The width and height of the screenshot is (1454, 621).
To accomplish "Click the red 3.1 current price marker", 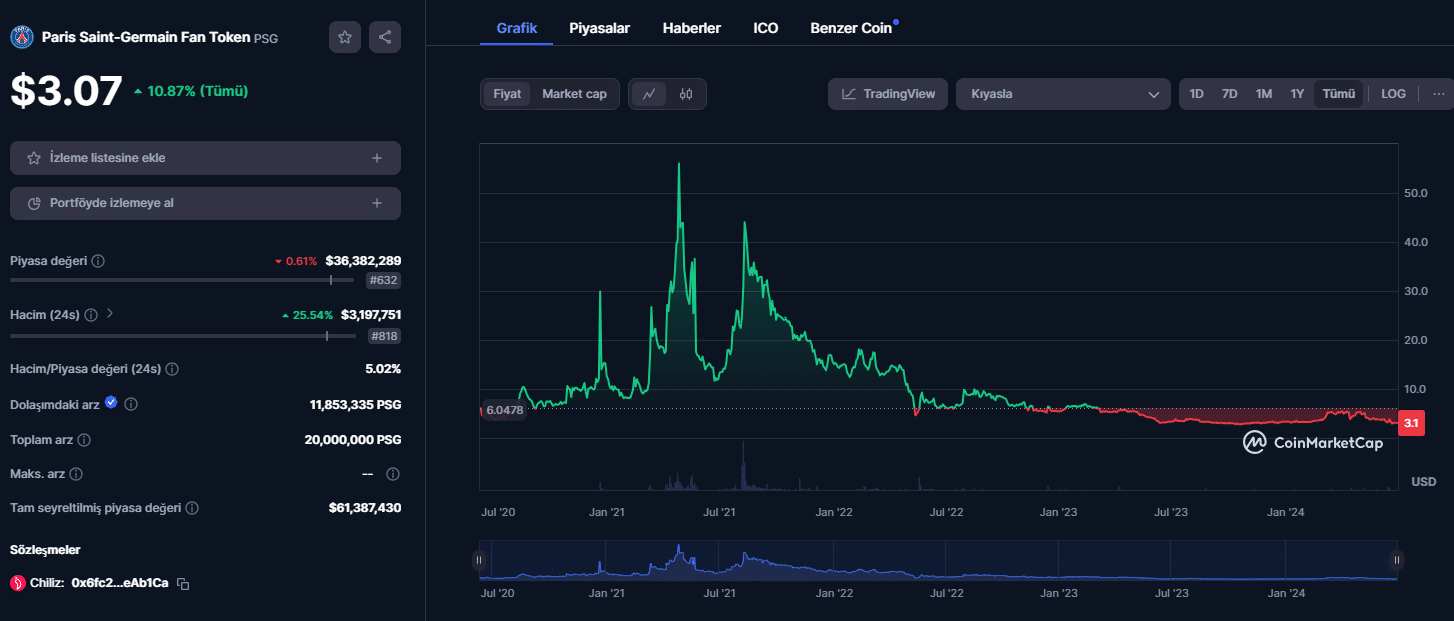I will click(1411, 424).
